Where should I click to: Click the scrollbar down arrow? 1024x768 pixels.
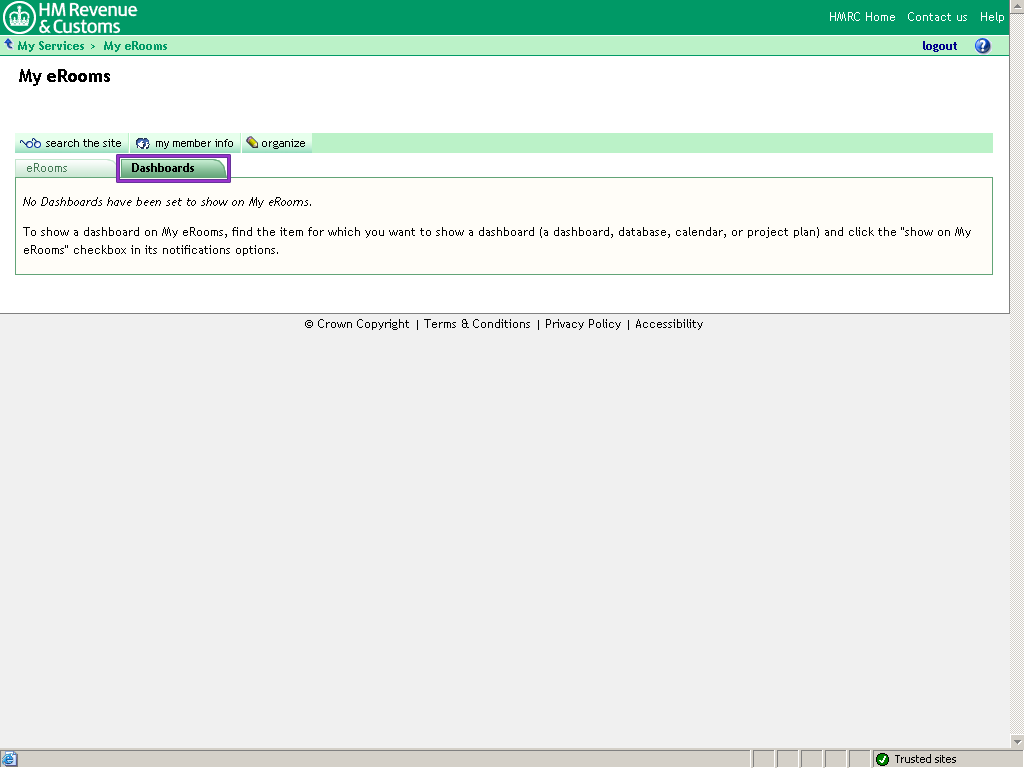coord(1017,741)
